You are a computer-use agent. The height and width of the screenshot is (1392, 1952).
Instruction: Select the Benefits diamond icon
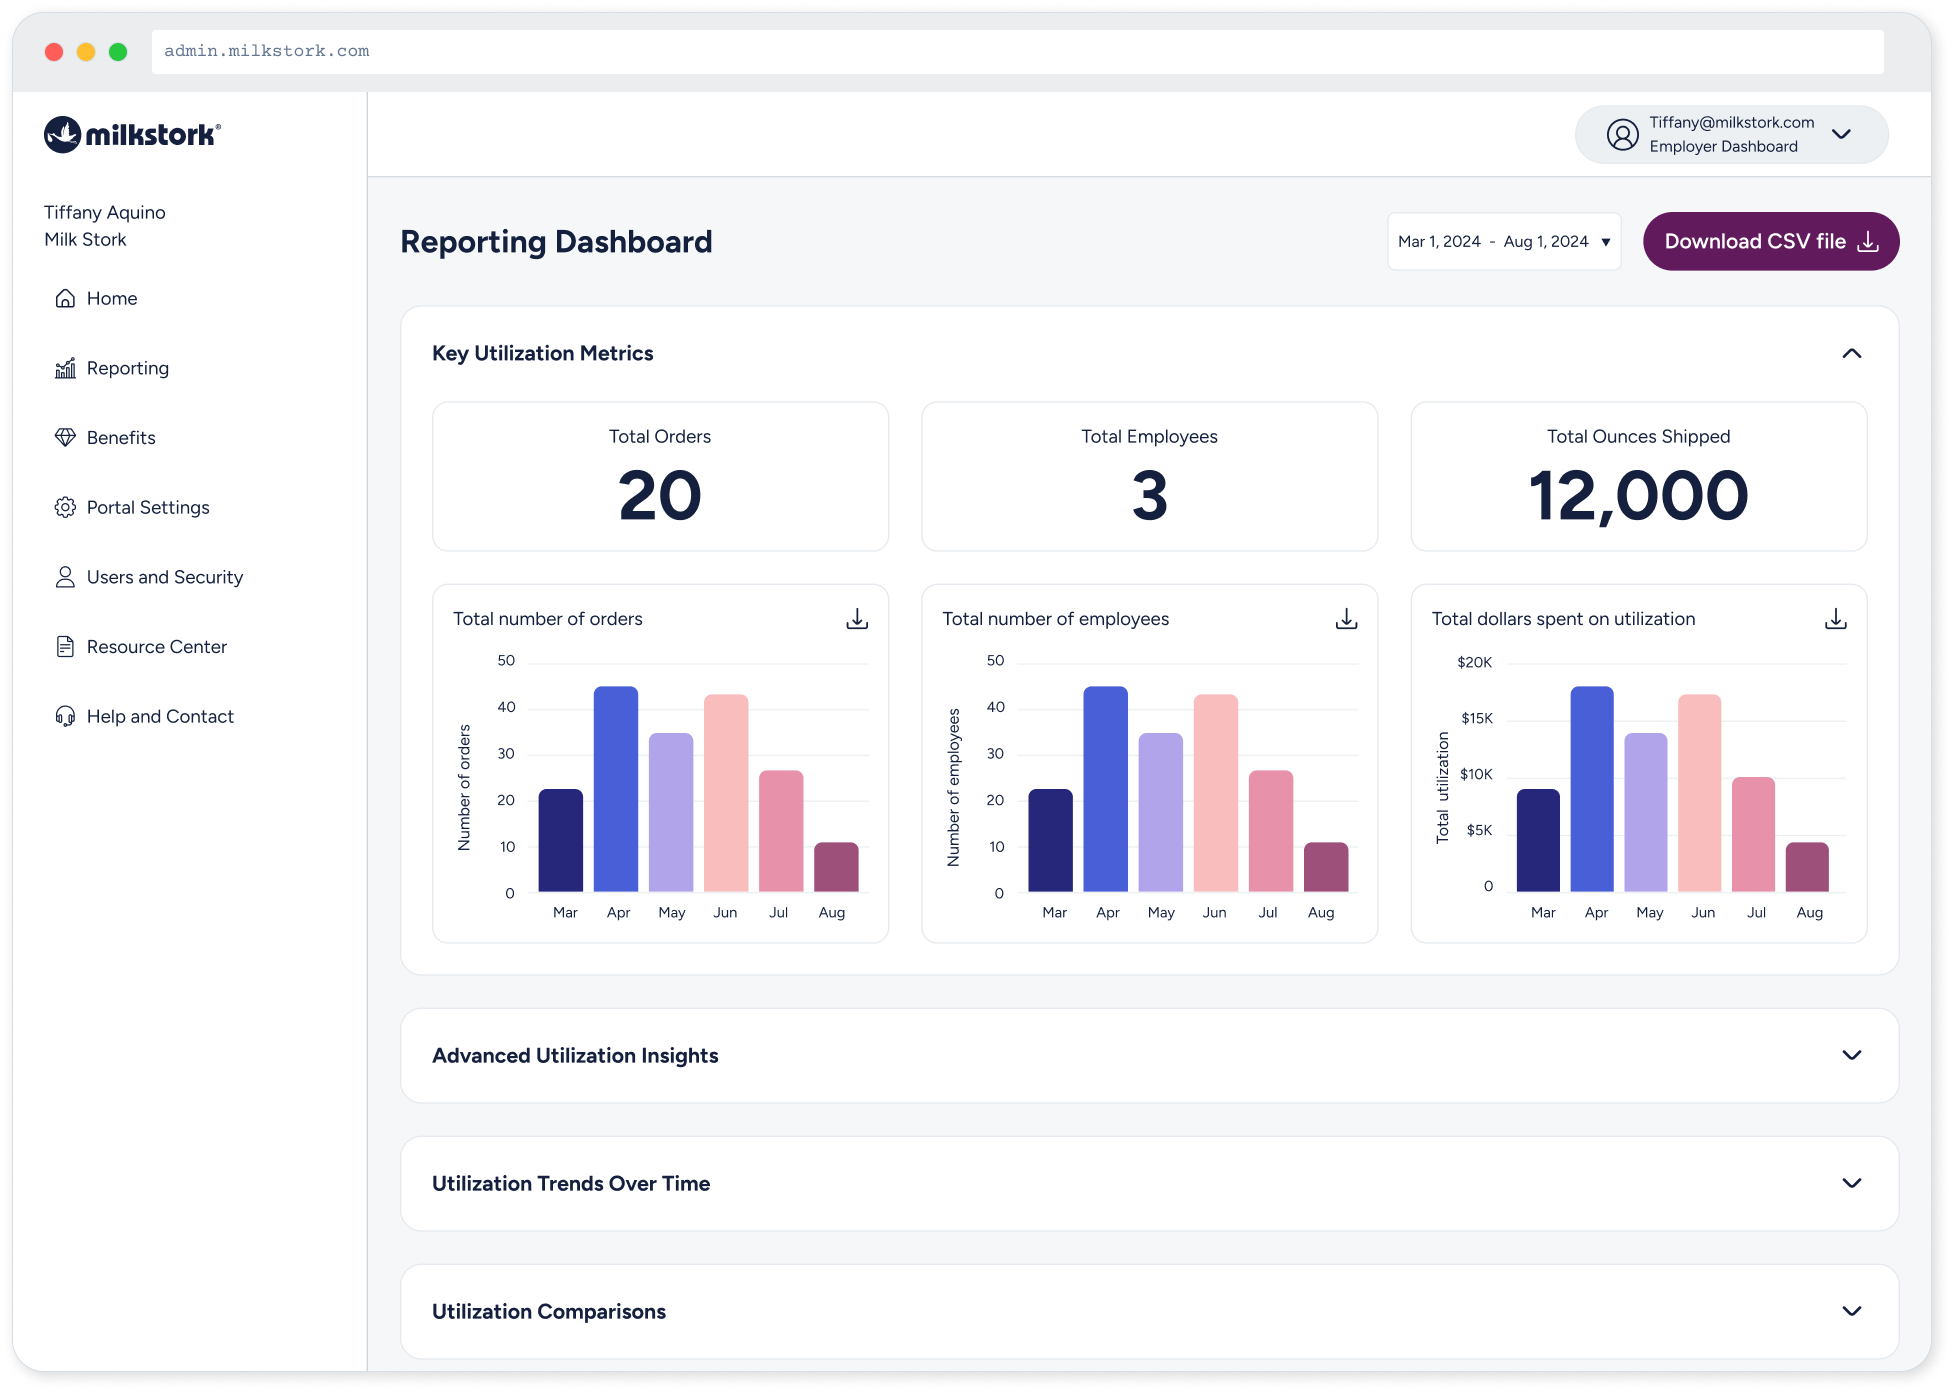point(65,437)
